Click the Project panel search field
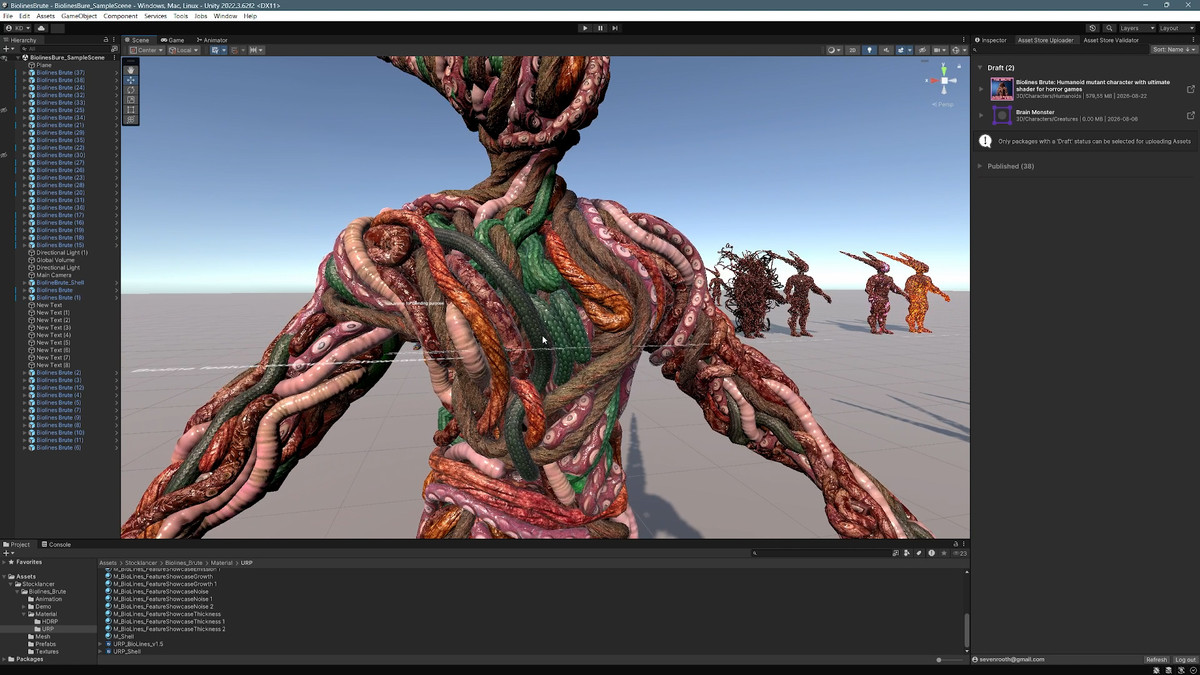 [820, 553]
